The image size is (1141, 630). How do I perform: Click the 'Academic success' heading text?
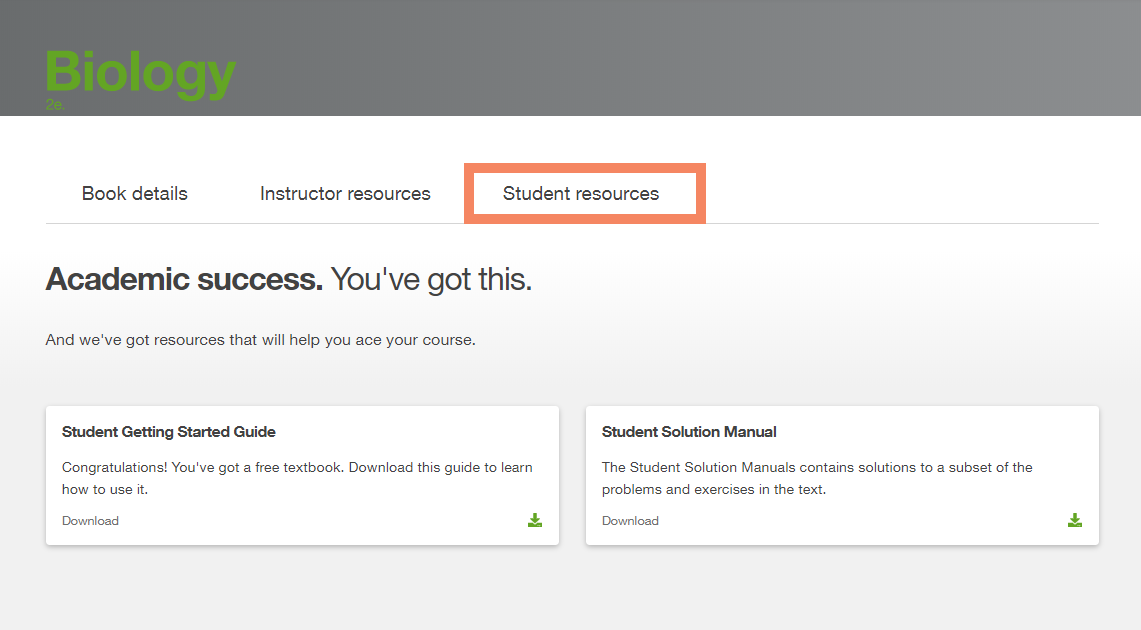click(183, 279)
